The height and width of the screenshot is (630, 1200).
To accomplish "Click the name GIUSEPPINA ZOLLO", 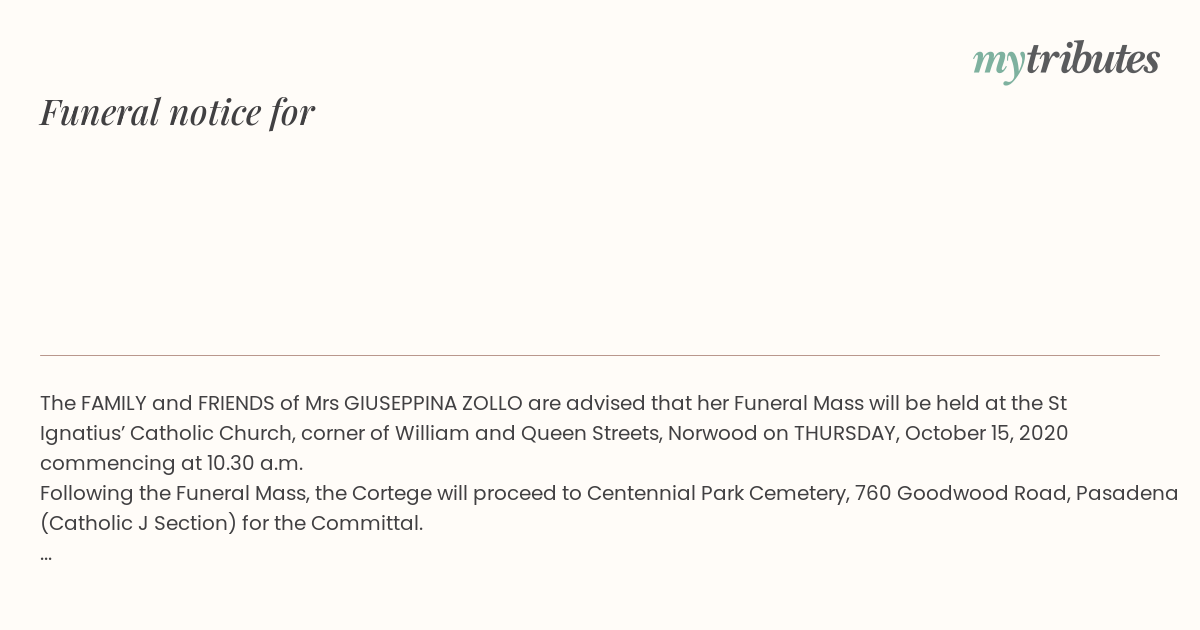I will pyautogui.click(x=433, y=403).
